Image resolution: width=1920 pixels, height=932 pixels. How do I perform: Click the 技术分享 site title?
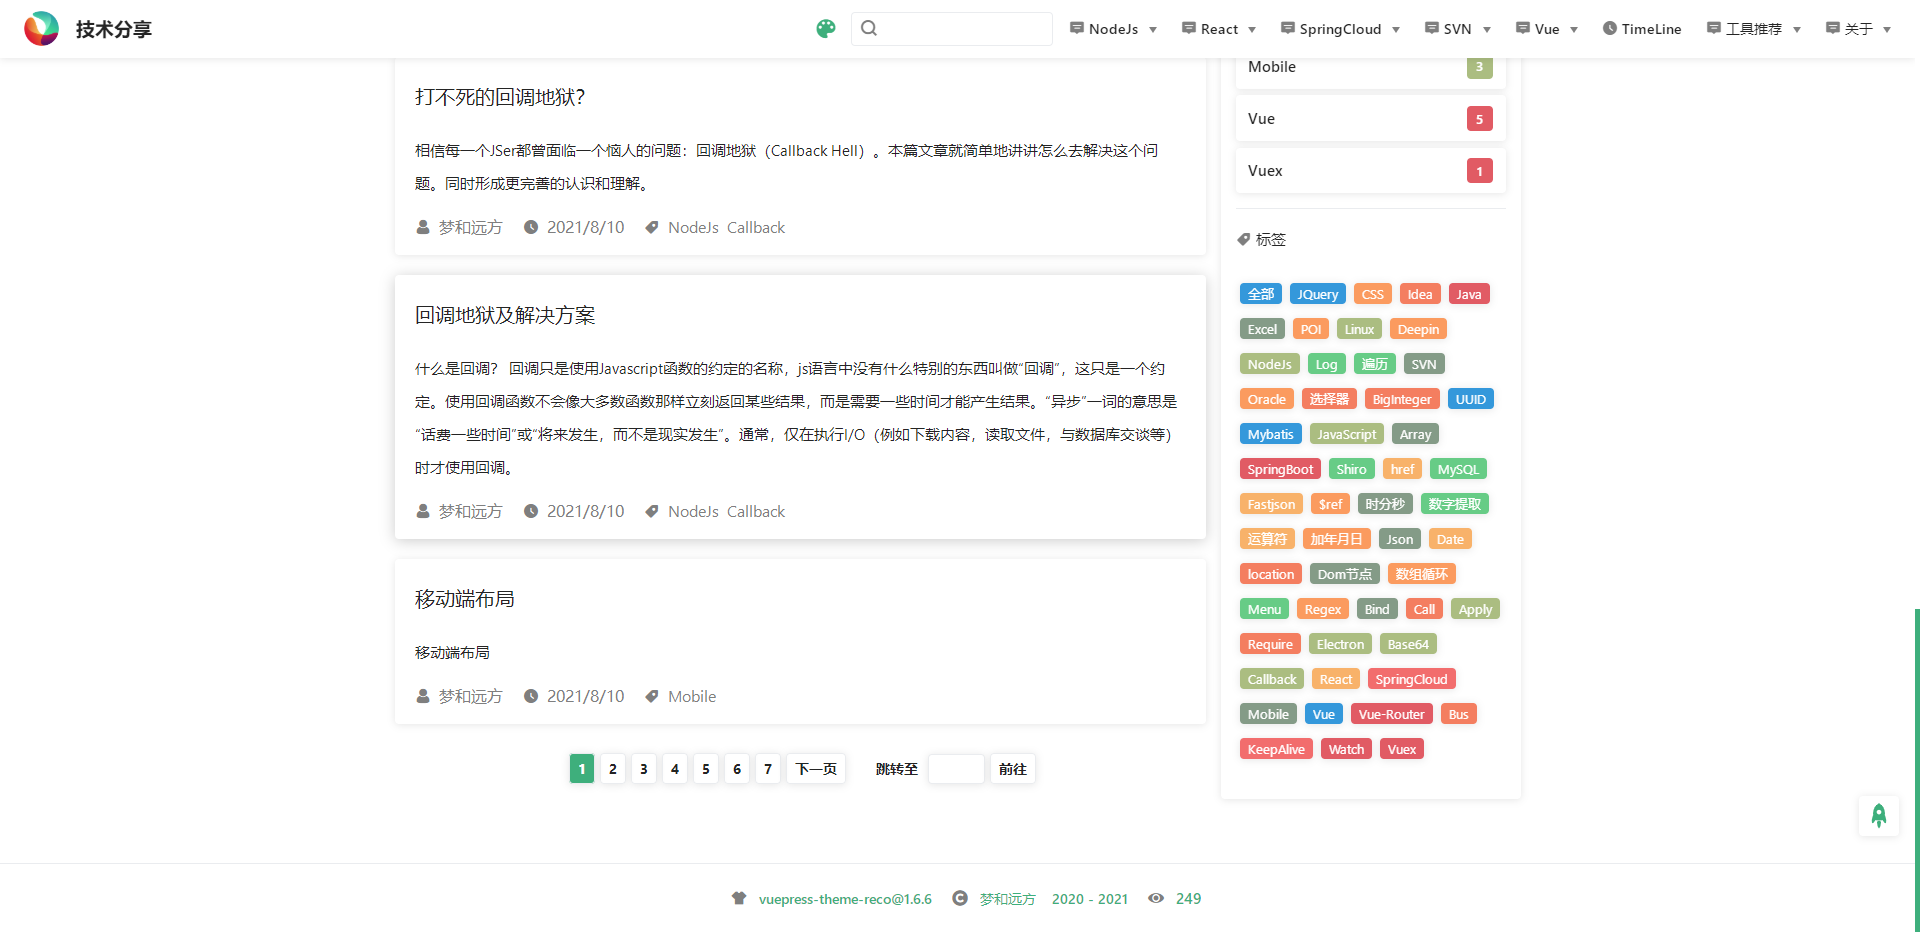coord(114,29)
